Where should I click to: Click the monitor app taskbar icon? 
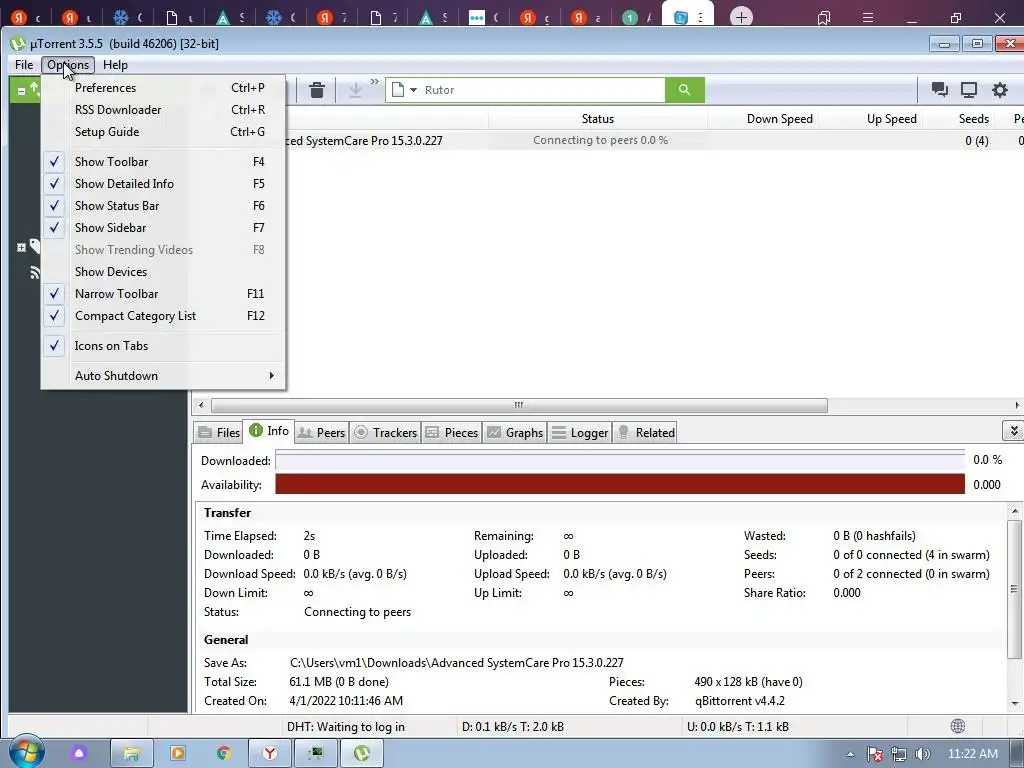click(316, 753)
